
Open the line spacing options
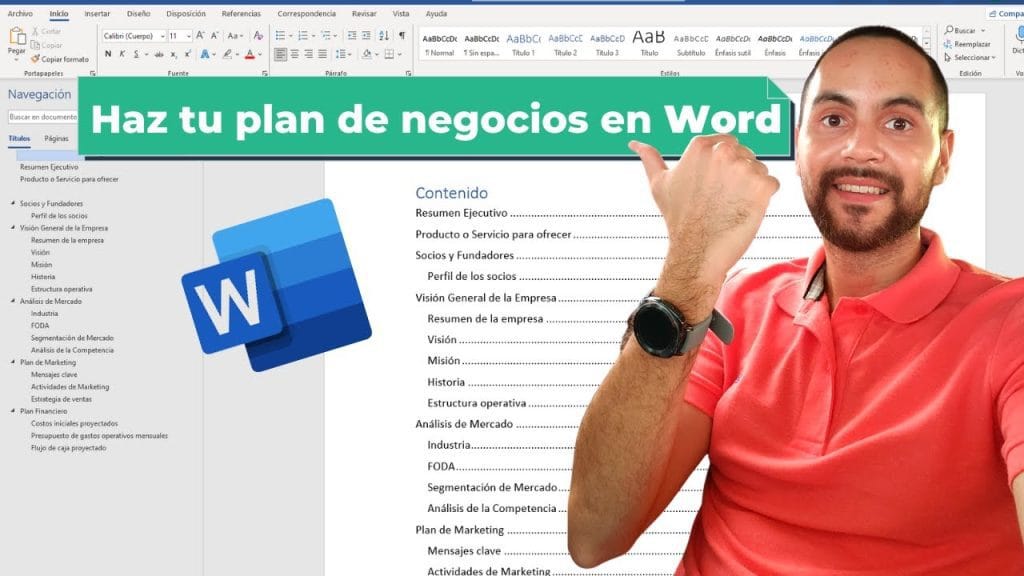point(341,54)
